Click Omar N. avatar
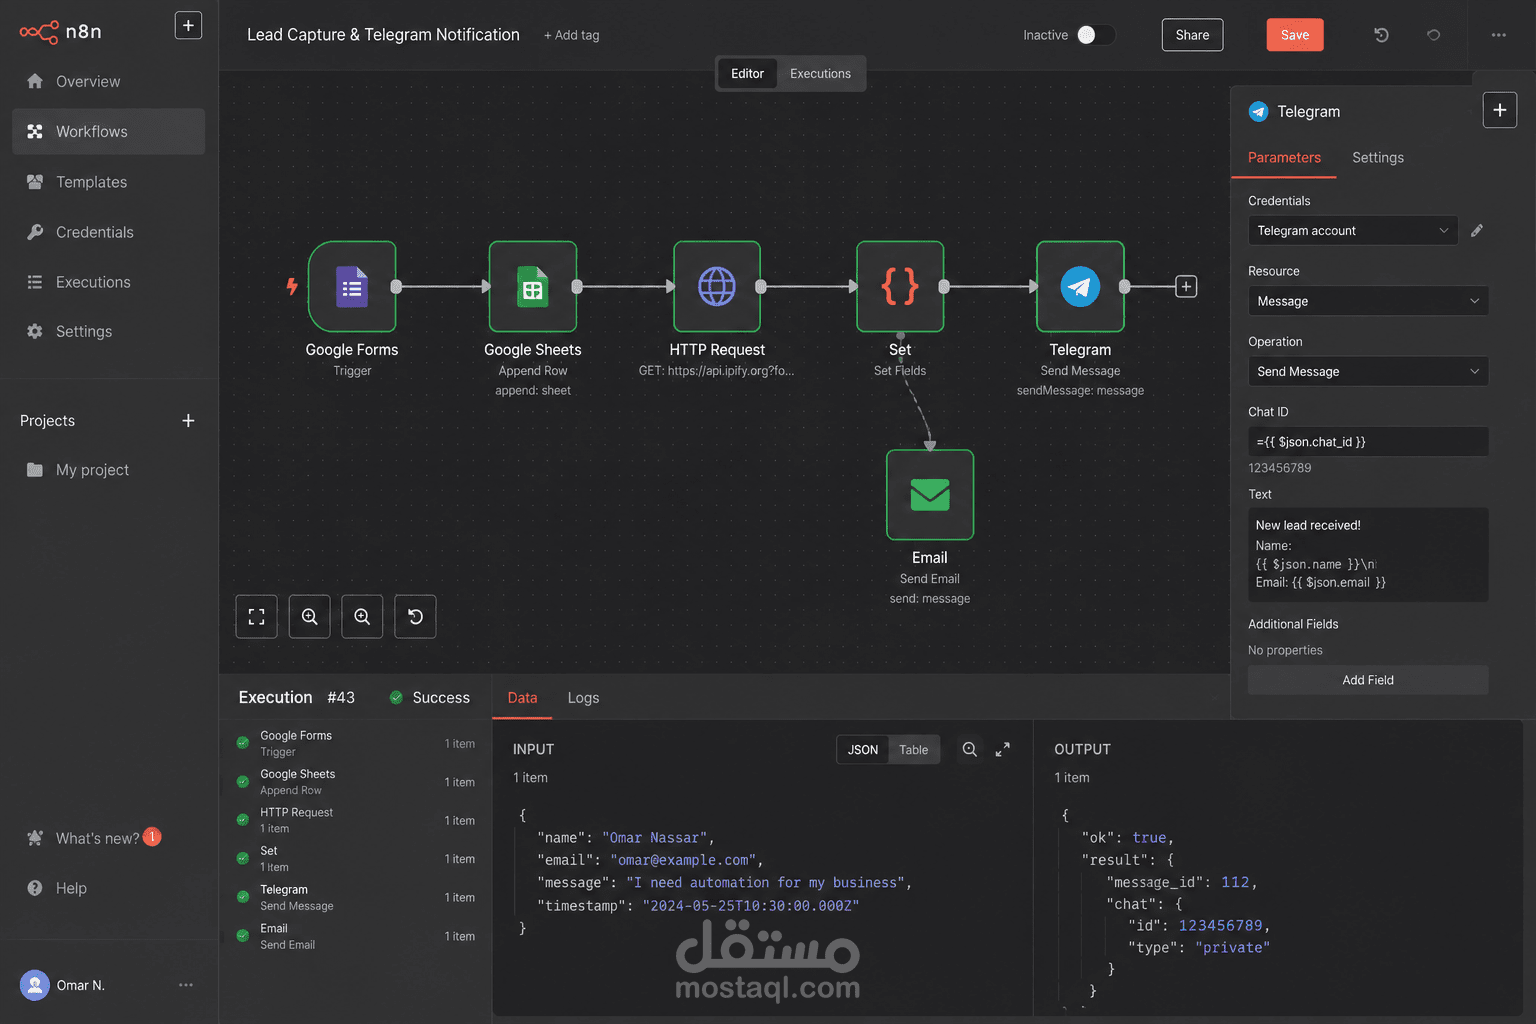Image resolution: width=1536 pixels, height=1024 pixels. pyautogui.click(x=35, y=985)
